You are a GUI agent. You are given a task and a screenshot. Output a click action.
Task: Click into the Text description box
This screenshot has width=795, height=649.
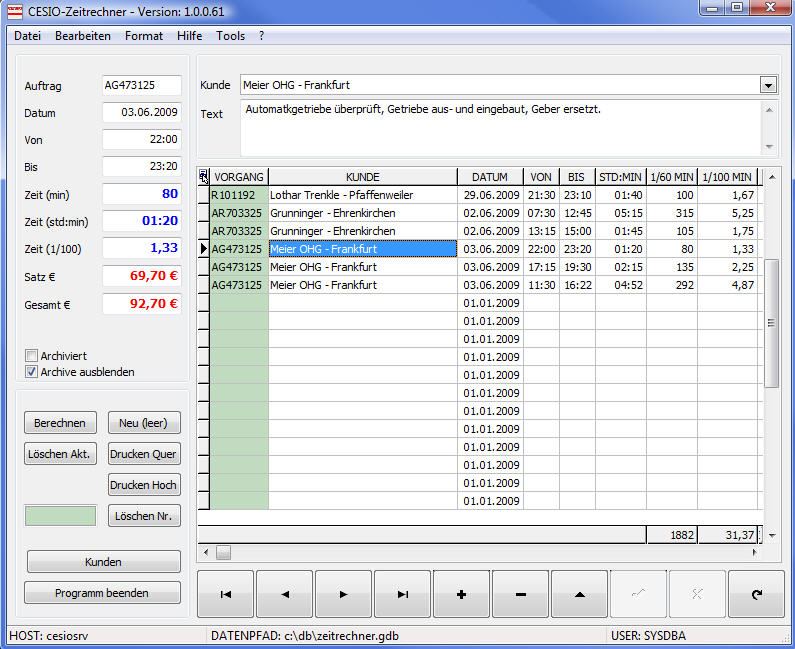501,128
